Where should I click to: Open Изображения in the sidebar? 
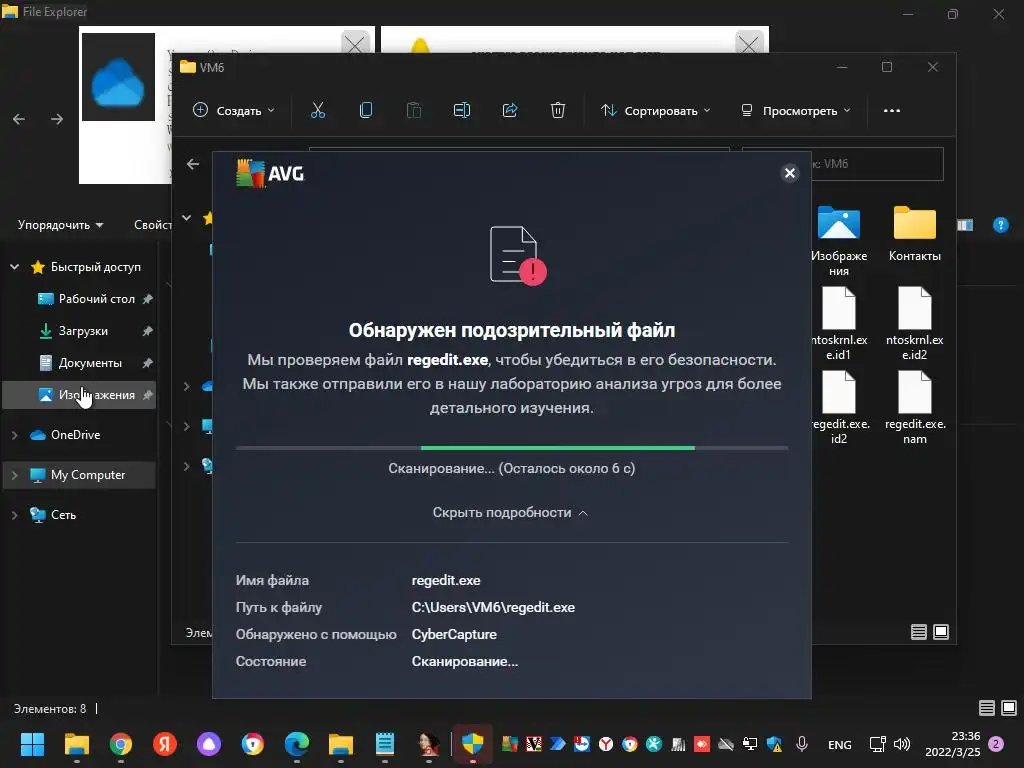[x=80, y=394]
